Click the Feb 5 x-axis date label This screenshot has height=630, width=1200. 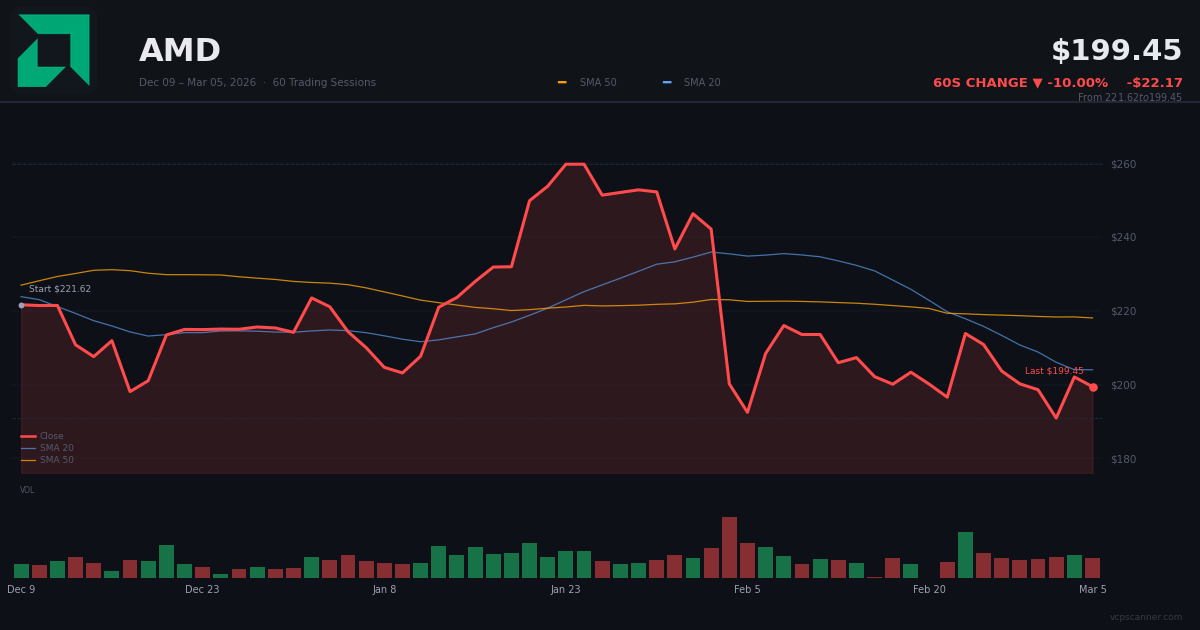point(747,590)
